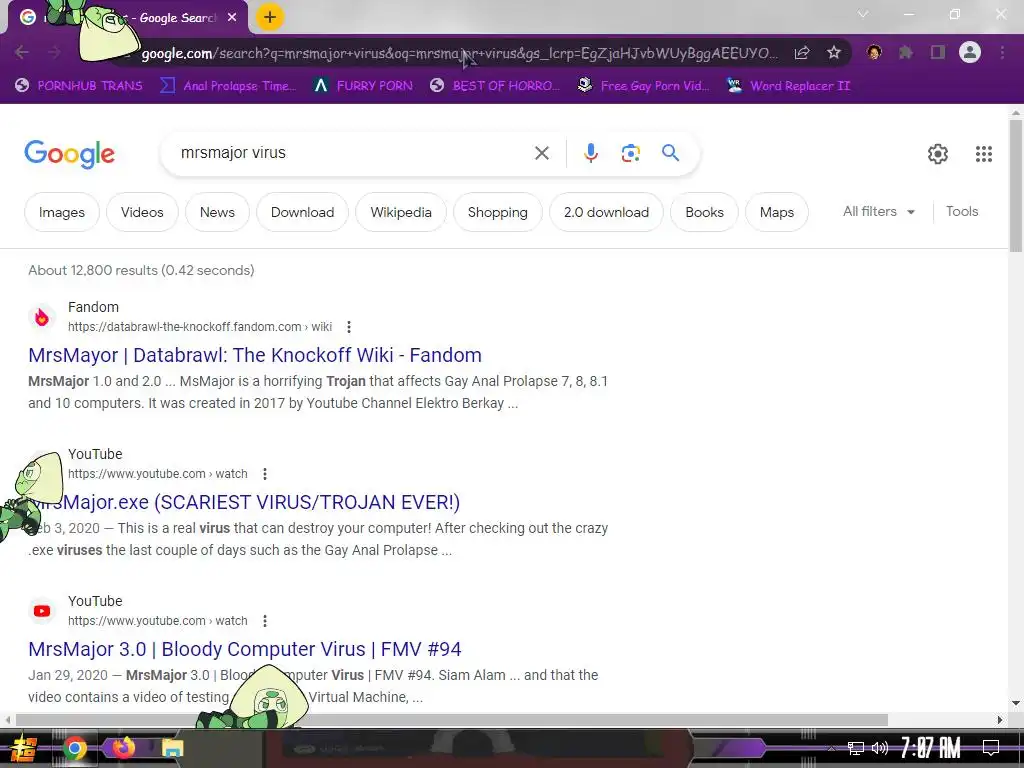Viewport: 1024px width, 768px height.
Task: Open search Tools
Action: tap(962, 212)
